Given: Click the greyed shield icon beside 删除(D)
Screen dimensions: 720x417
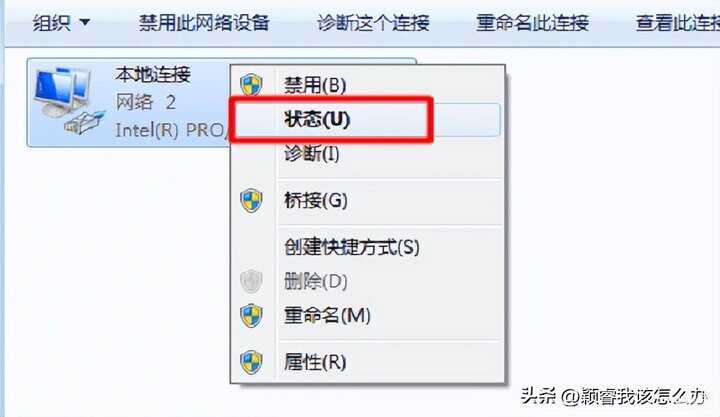Looking at the screenshot, I should tap(251, 281).
